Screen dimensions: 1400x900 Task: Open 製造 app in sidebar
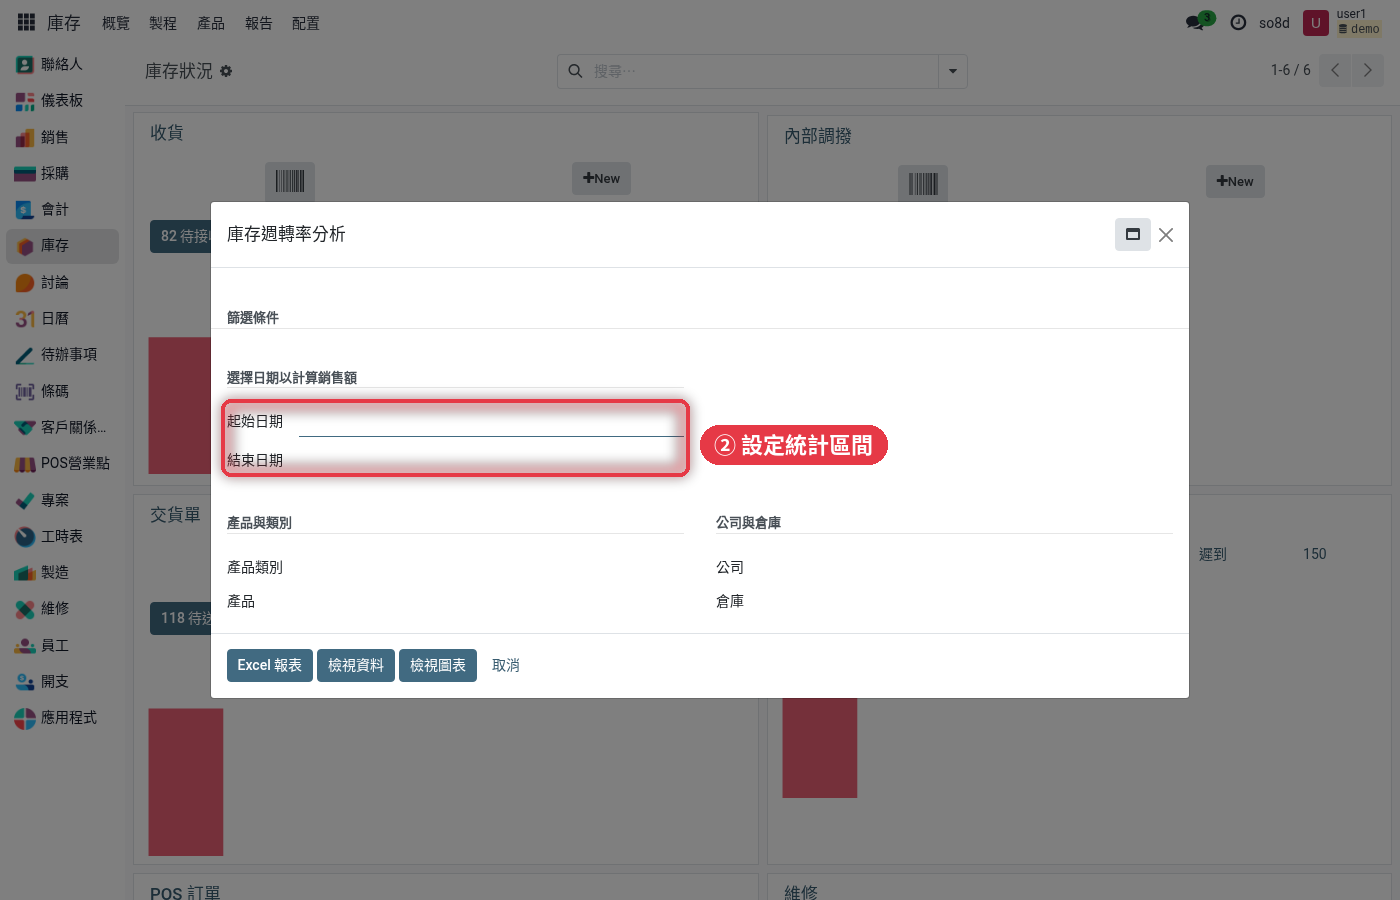tap(62, 573)
